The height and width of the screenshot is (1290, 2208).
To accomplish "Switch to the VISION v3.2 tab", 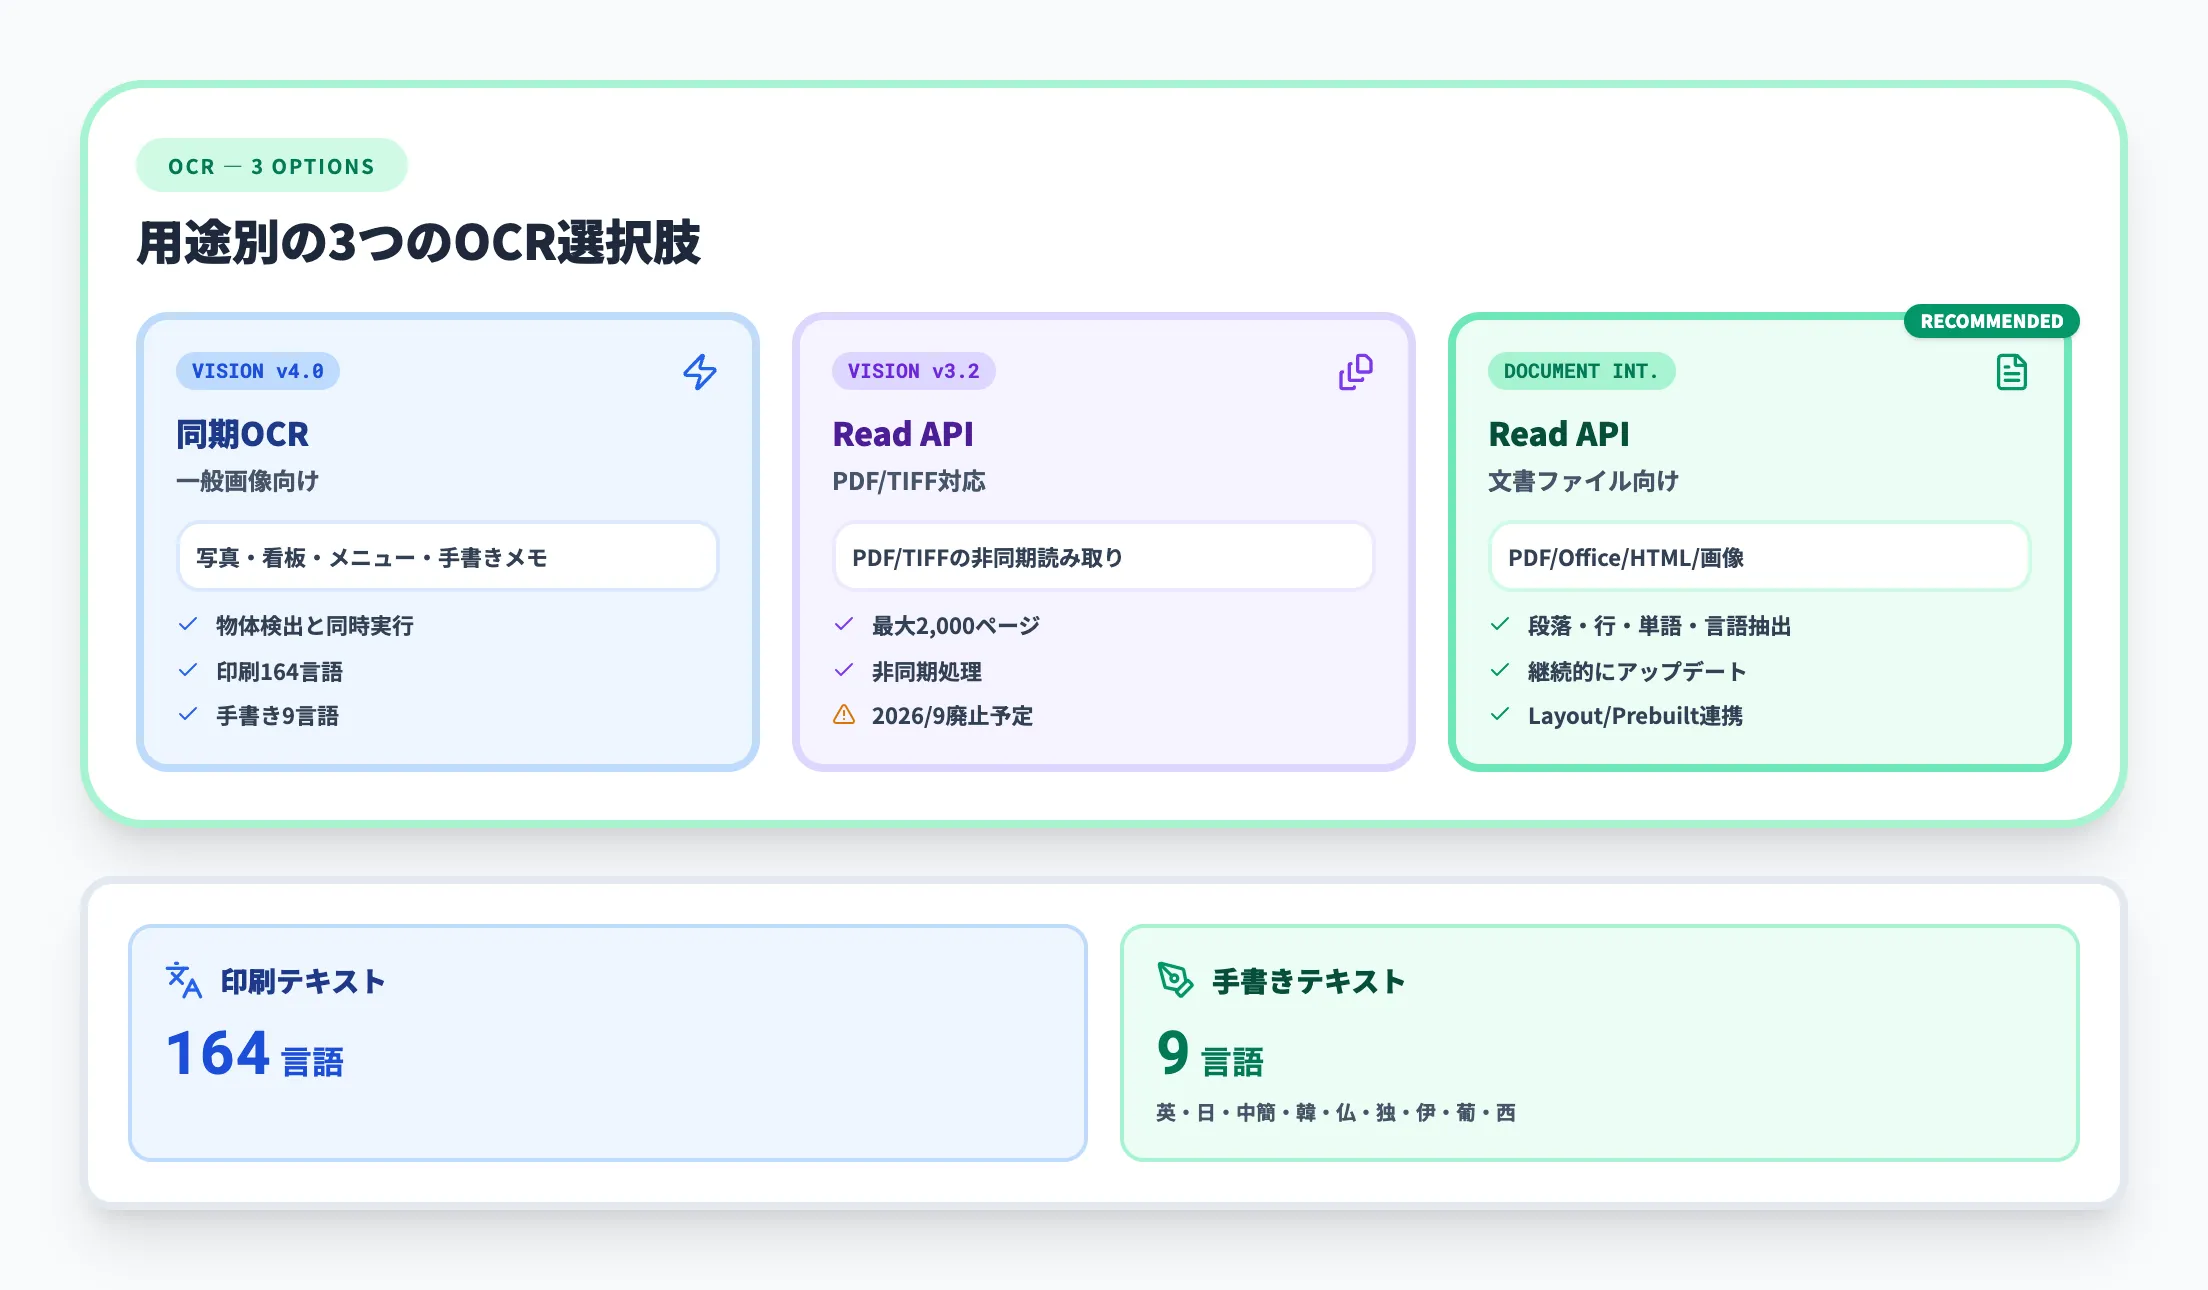I will click(914, 371).
